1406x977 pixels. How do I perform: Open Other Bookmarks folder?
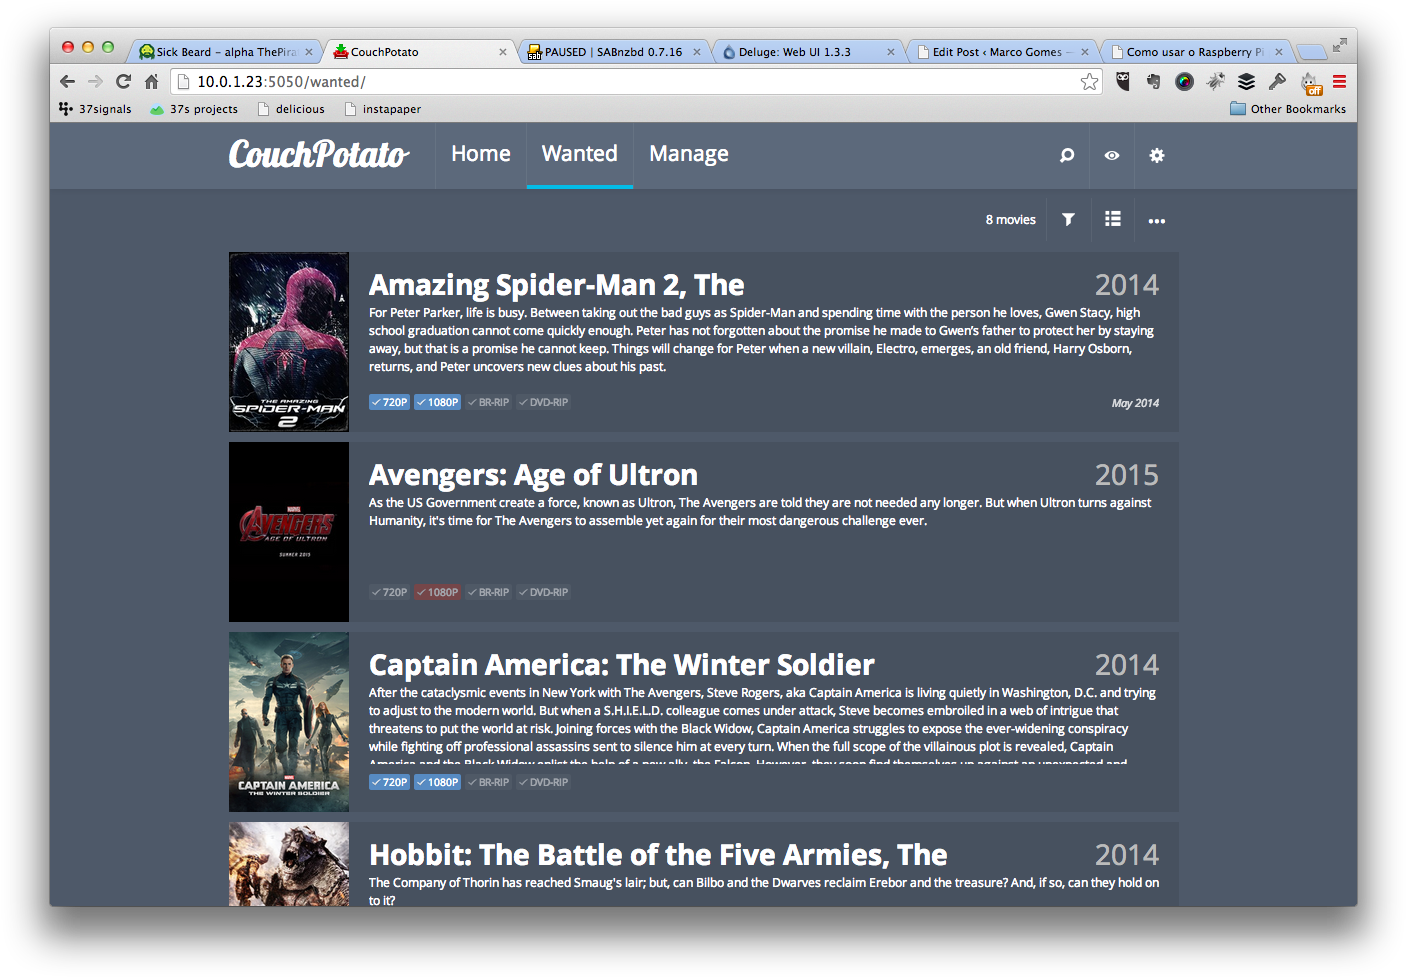pos(1287,109)
